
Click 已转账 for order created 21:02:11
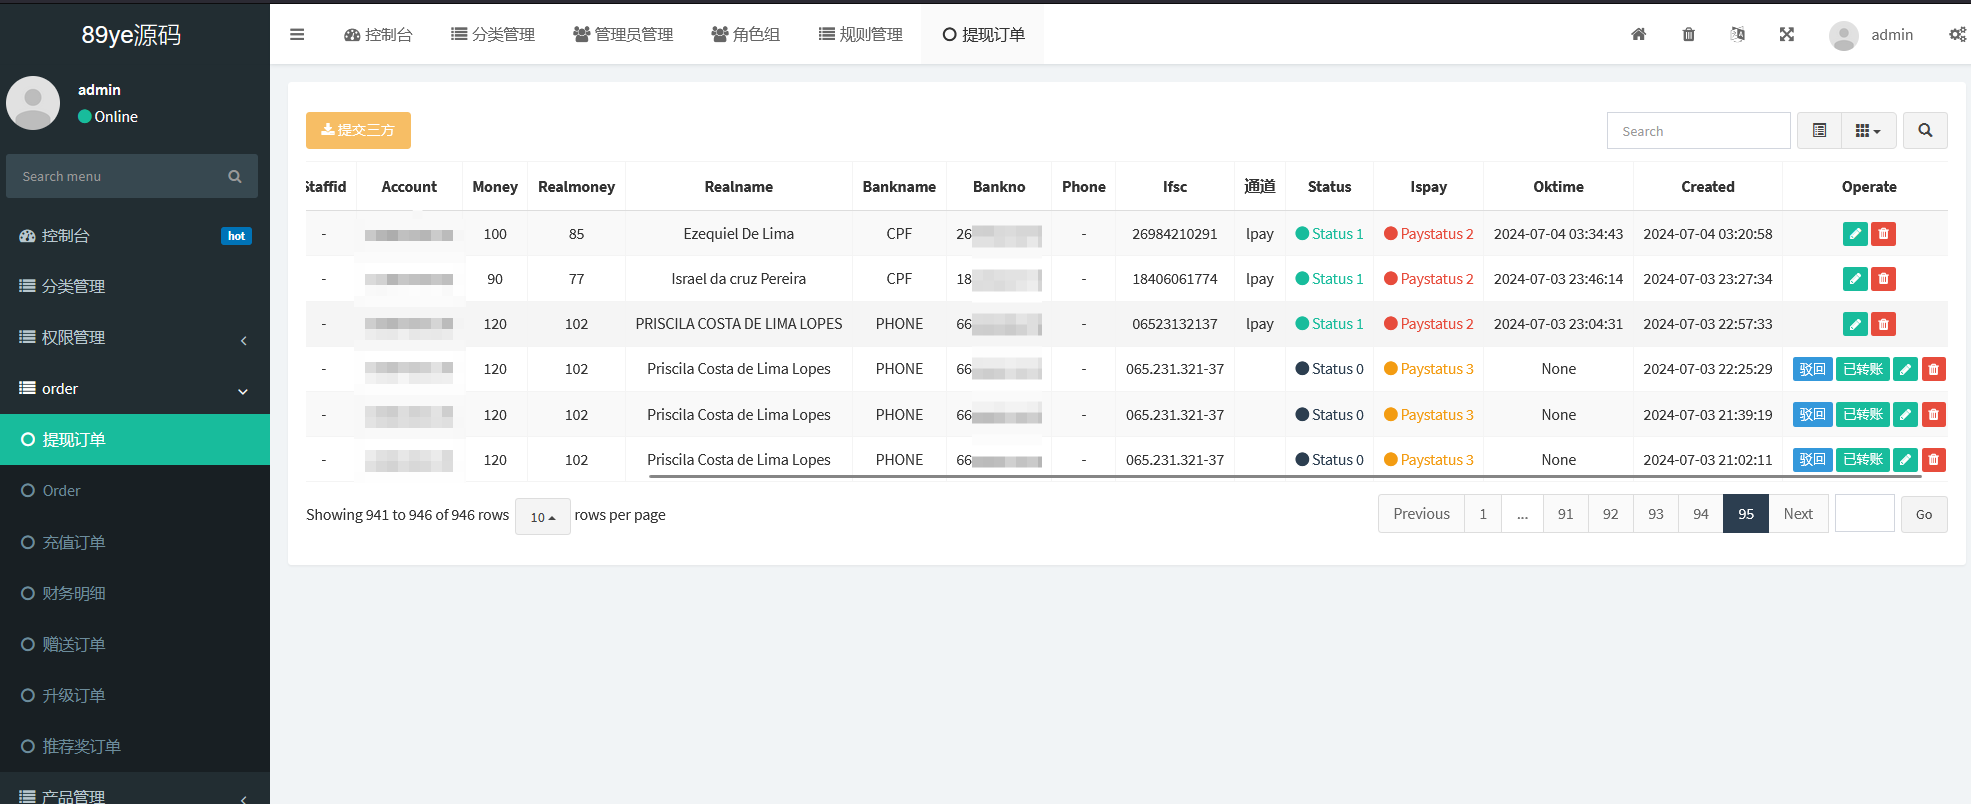pos(1862,460)
